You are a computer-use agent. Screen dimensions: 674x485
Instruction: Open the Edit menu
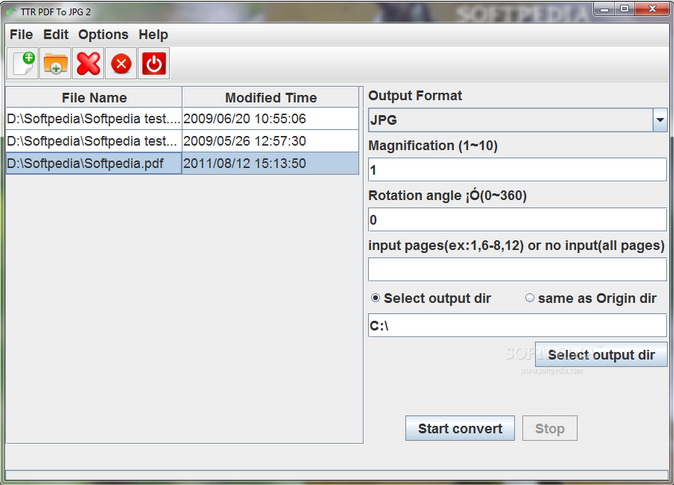55,34
